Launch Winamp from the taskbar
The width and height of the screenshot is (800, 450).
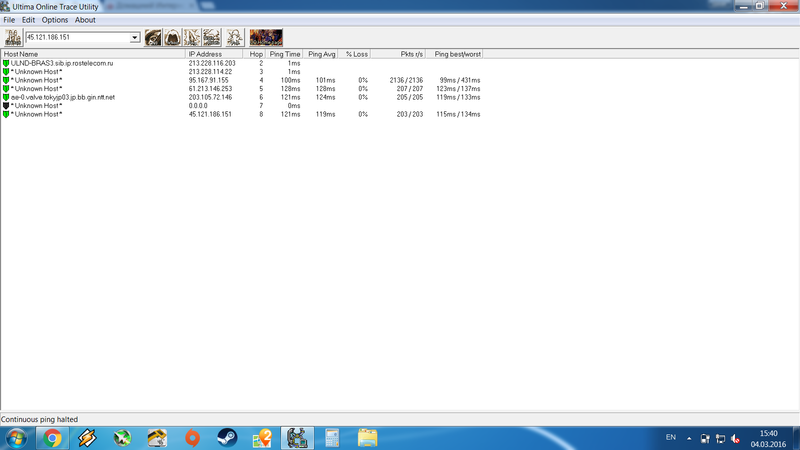pyautogui.click(x=87, y=438)
